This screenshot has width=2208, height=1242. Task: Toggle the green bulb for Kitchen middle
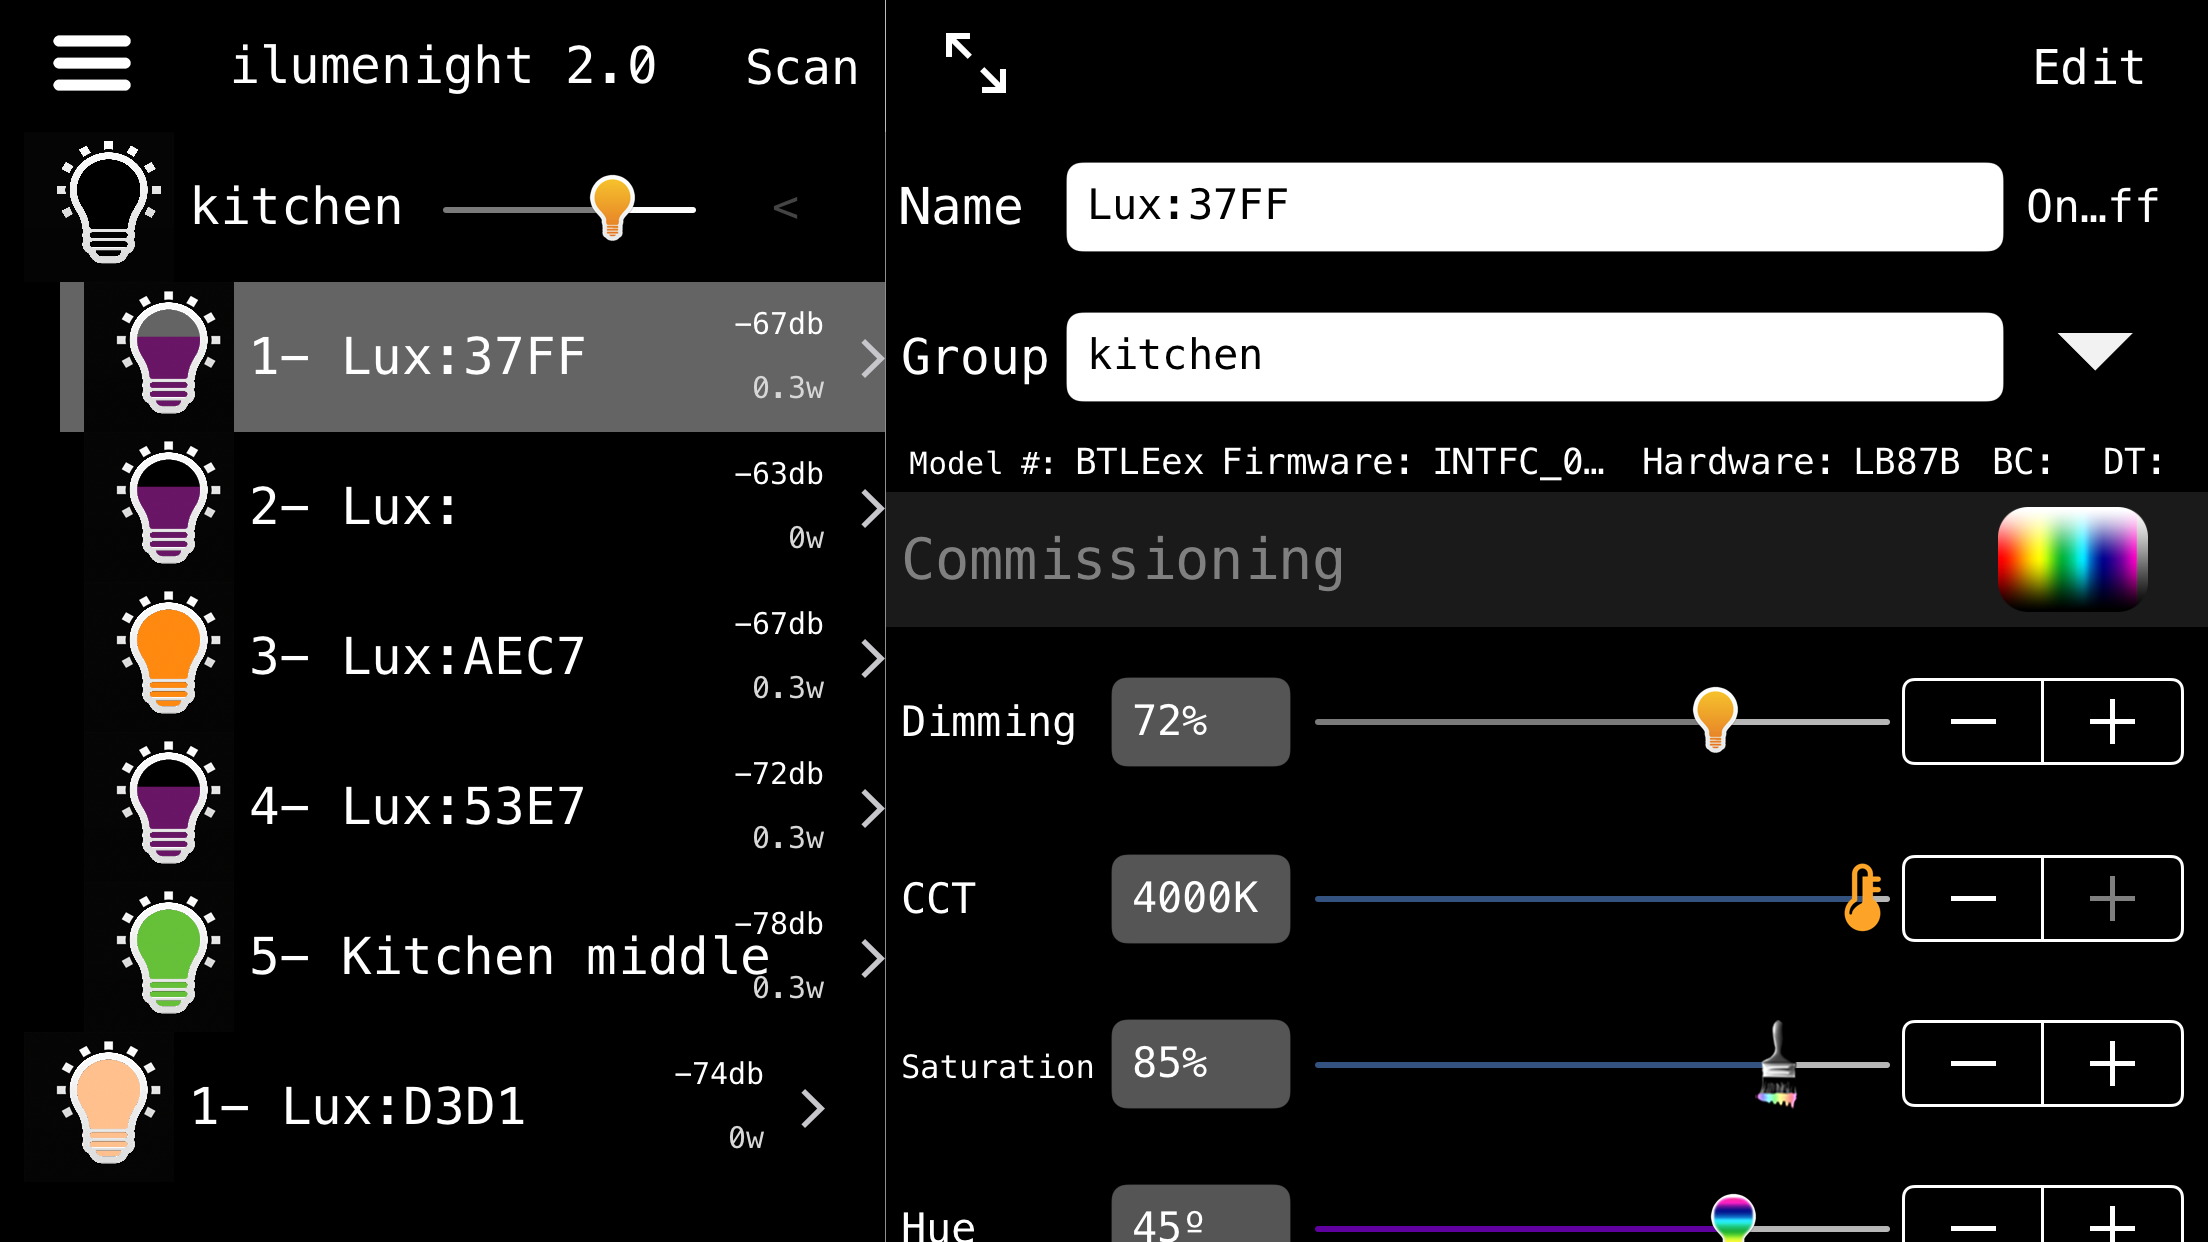[x=168, y=953]
